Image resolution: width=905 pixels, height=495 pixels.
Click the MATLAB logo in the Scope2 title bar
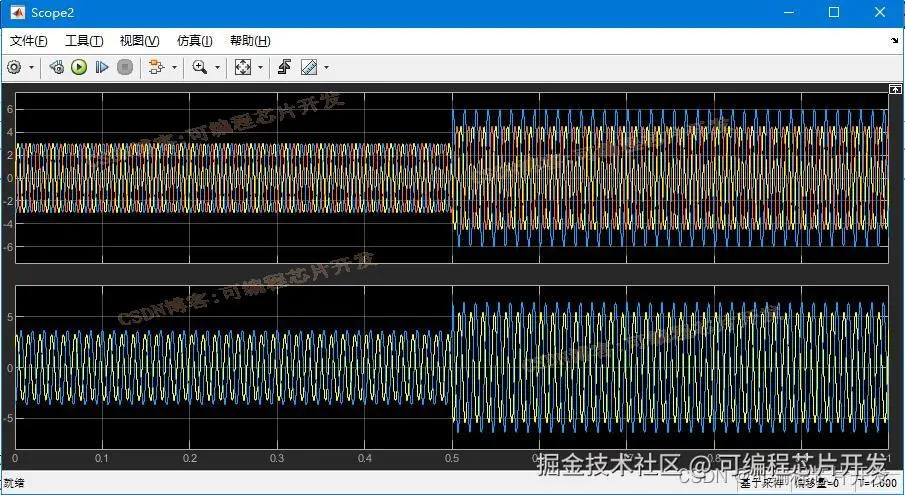coord(17,13)
